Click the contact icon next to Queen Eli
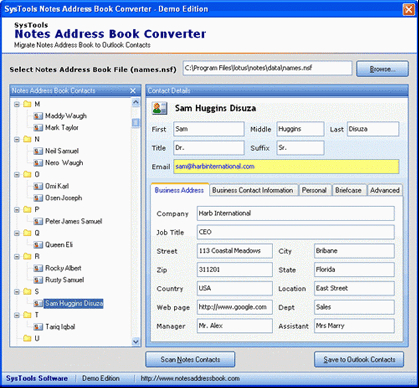This screenshot has width=419, height=388. point(38,245)
